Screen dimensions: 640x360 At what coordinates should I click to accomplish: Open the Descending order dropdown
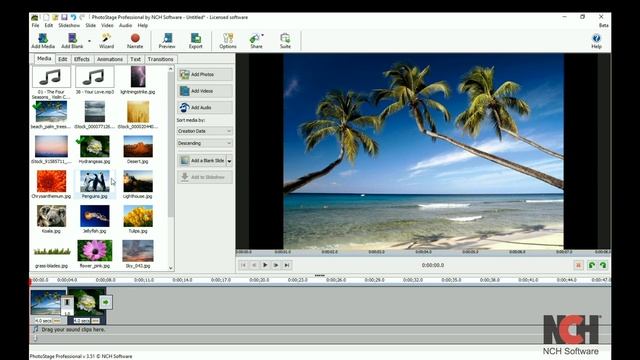click(x=204, y=143)
